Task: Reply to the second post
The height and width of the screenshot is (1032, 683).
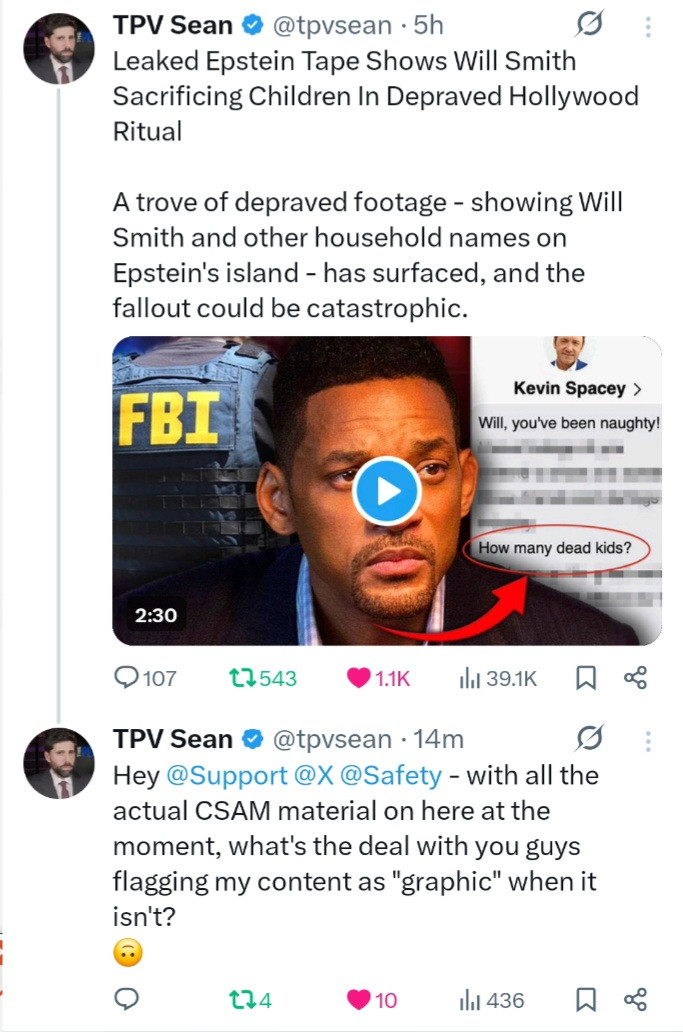Action: 127,999
